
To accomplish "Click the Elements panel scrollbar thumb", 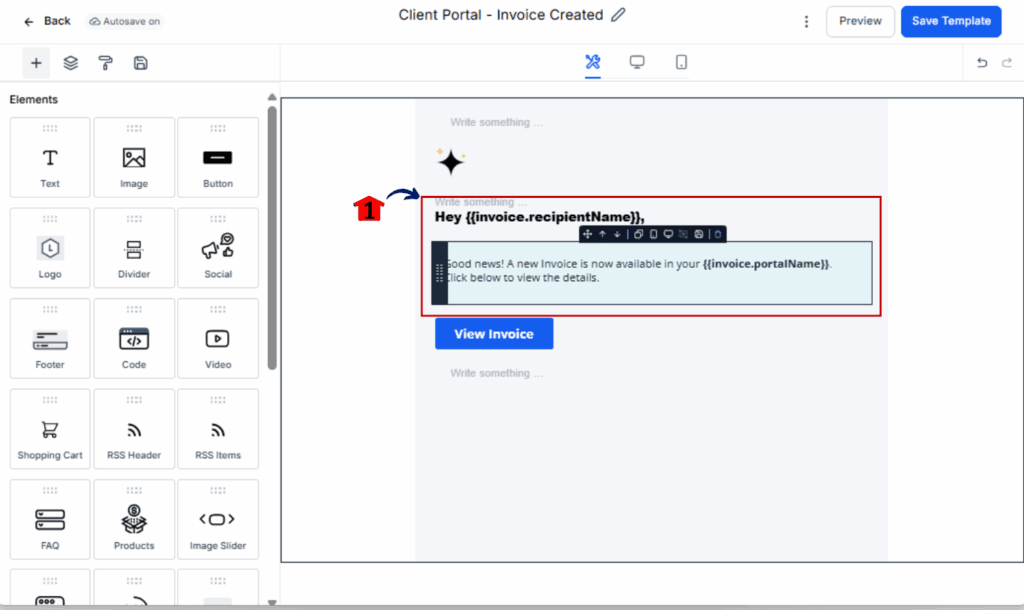I will 272,238.
